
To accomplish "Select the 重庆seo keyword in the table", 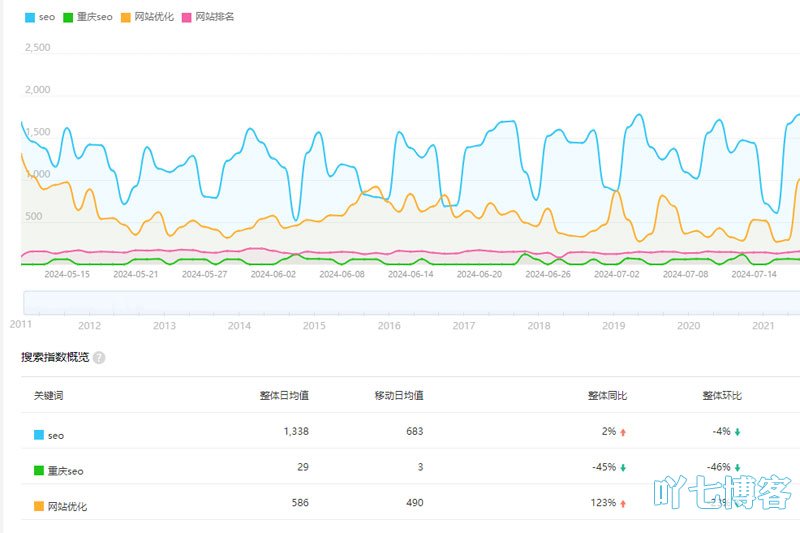I will pos(65,471).
